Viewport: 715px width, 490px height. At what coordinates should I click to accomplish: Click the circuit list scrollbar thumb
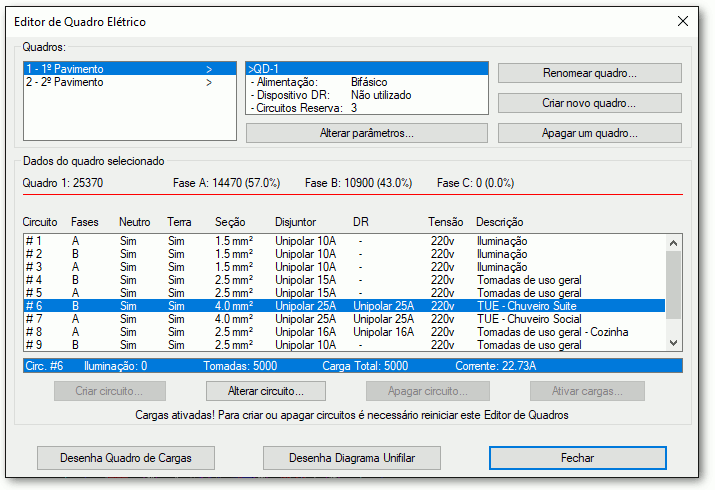pos(674,285)
